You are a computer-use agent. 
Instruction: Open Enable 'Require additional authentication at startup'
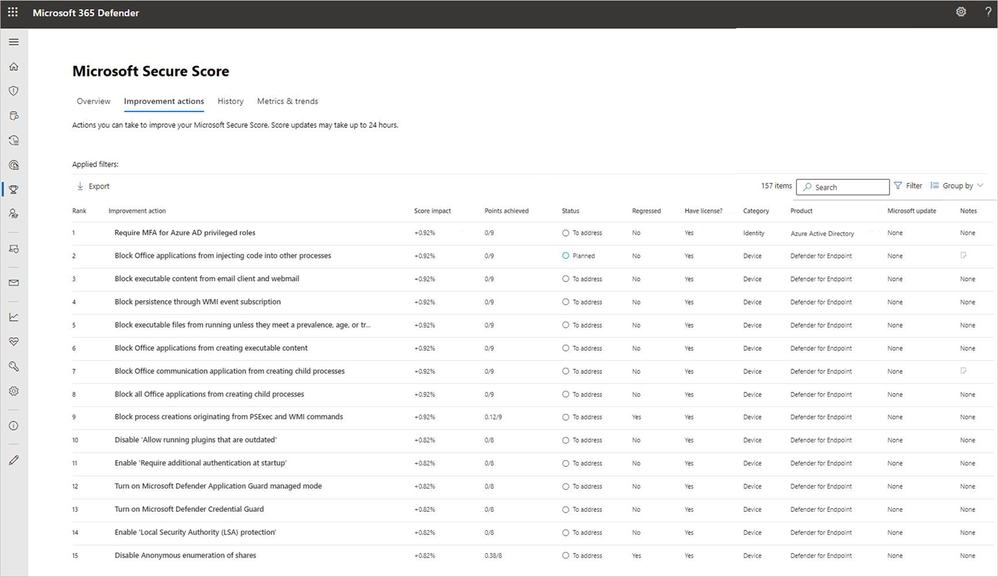click(200, 463)
